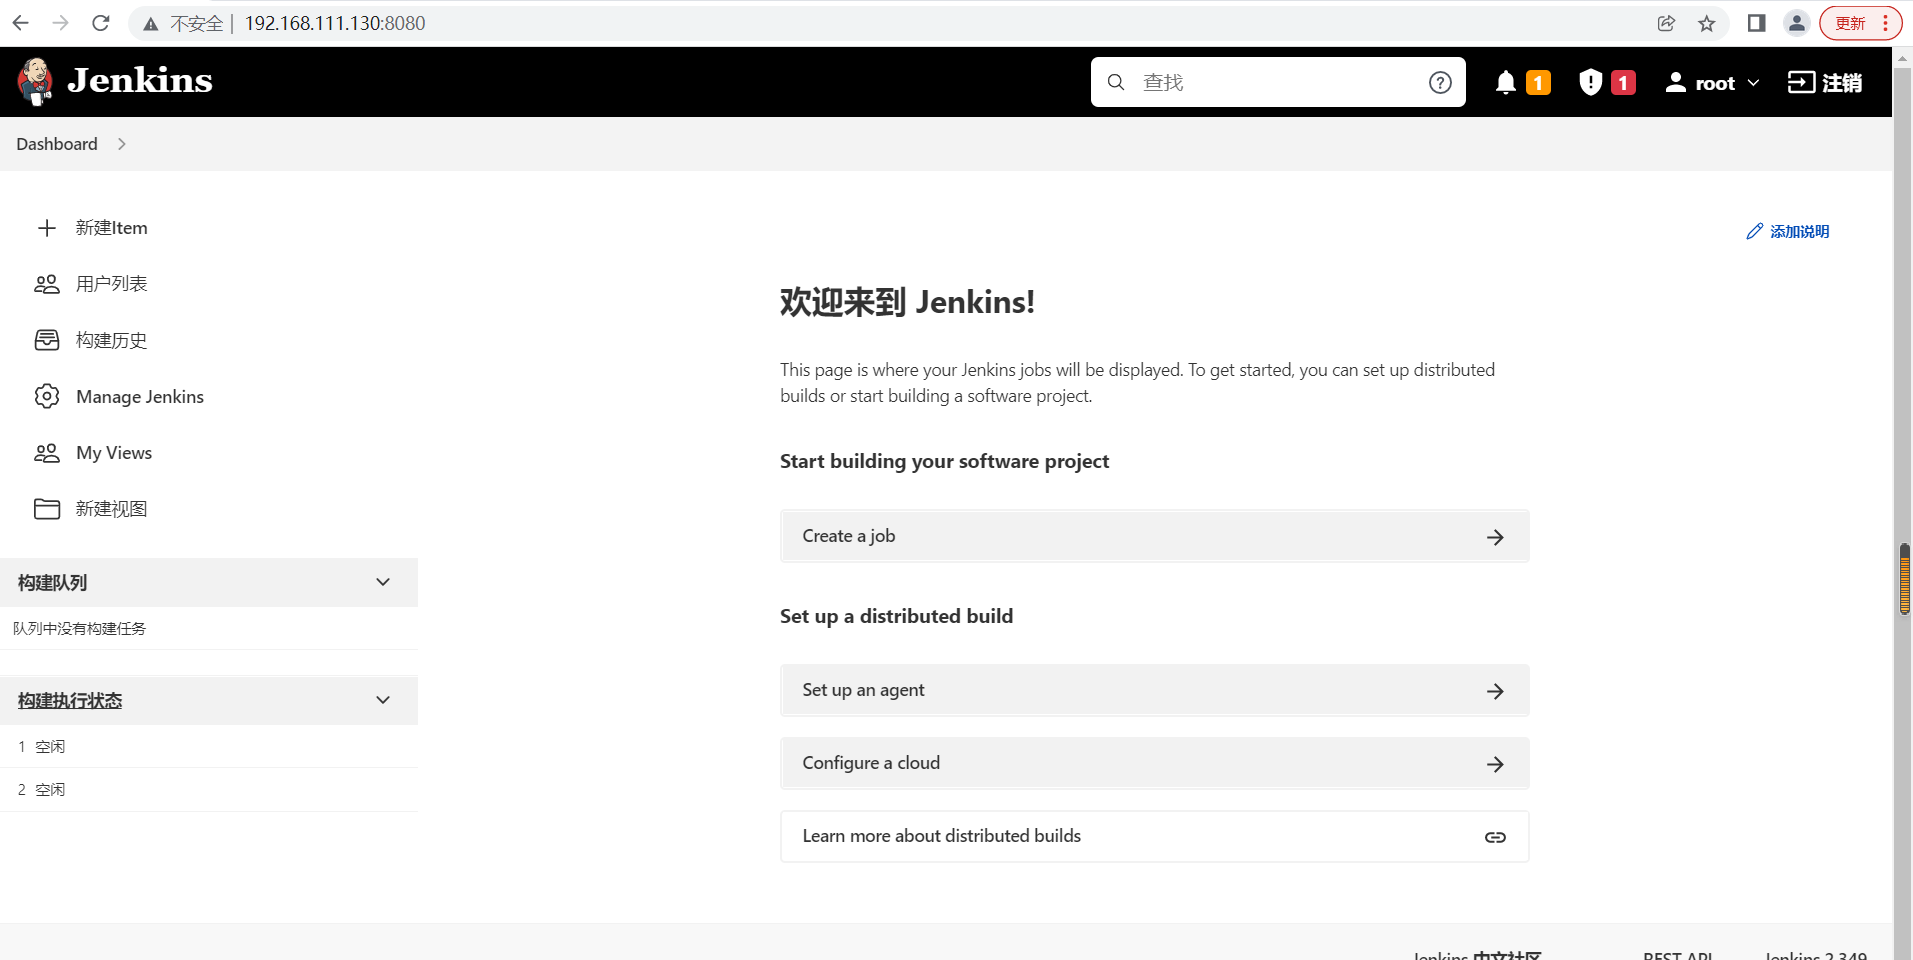Click the 队列中没有构建任务 text
The image size is (1913, 960).
pyautogui.click(x=80, y=629)
